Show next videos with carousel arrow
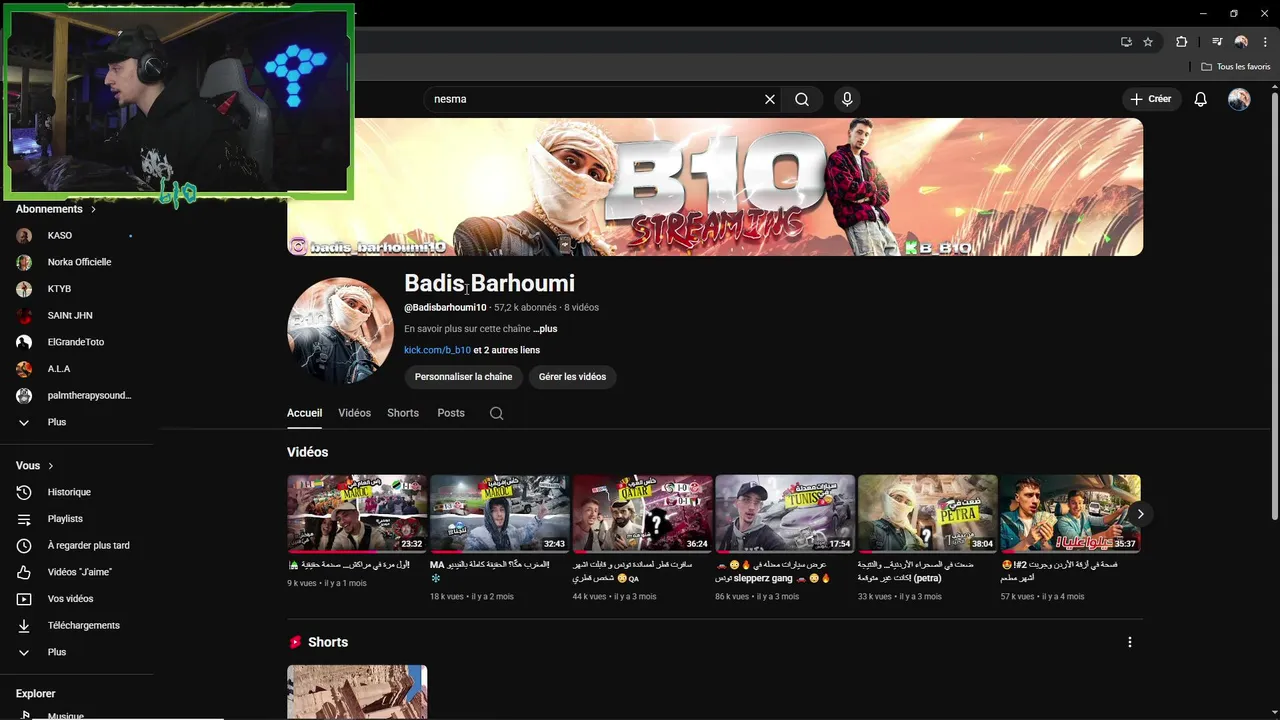This screenshot has width=1280, height=720. (x=1140, y=514)
